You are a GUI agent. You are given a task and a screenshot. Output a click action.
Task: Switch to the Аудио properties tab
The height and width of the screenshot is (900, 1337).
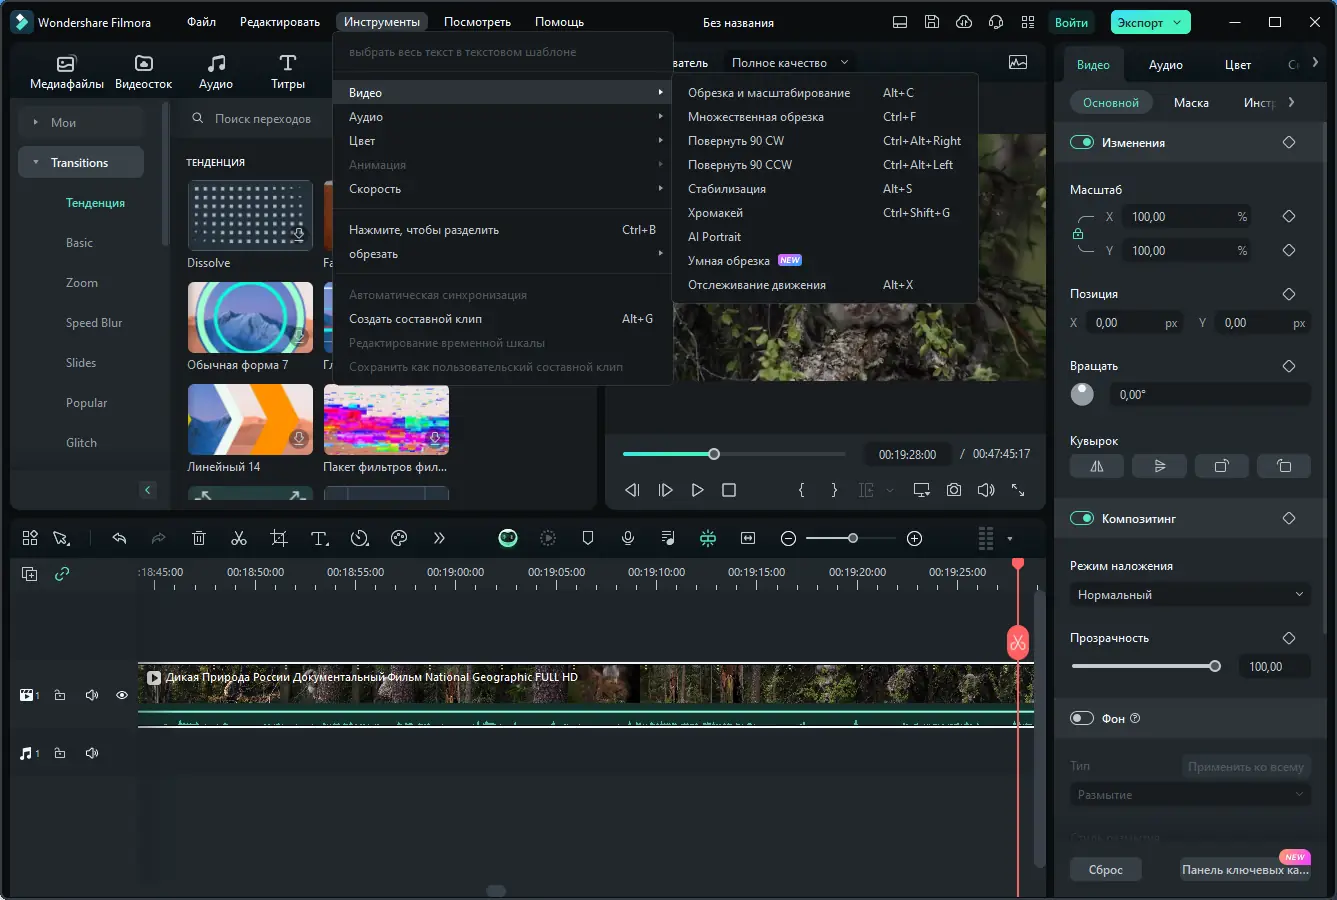(x=1165, y=65)
